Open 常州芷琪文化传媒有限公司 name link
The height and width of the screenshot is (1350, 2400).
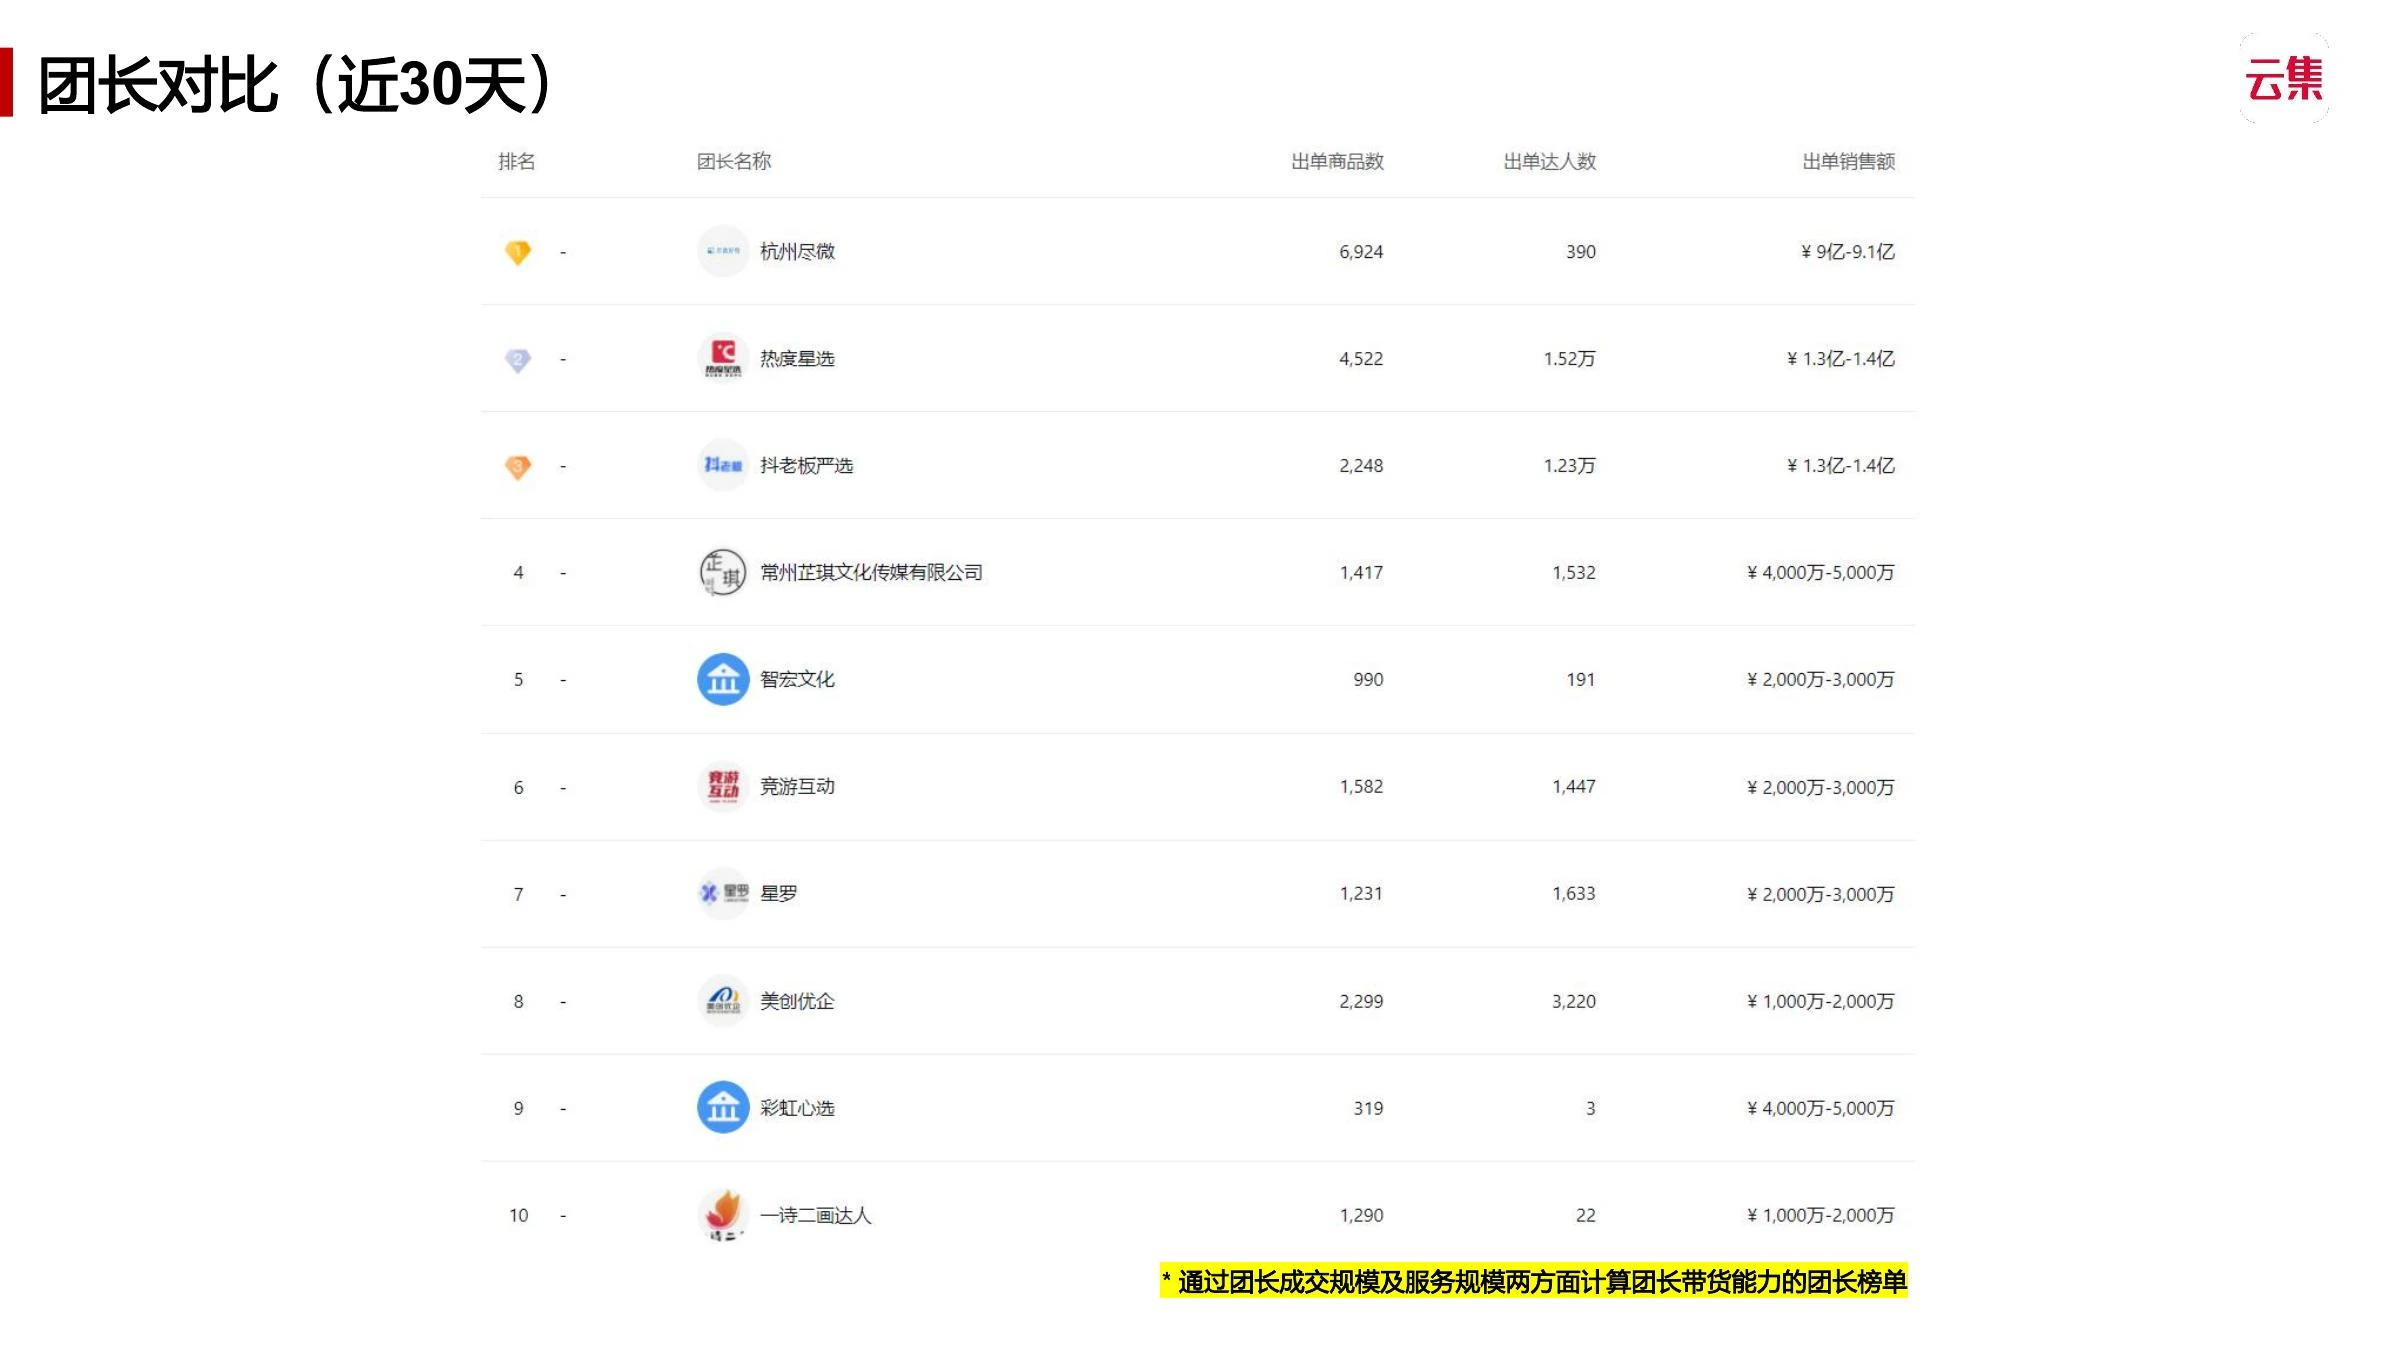871,572
